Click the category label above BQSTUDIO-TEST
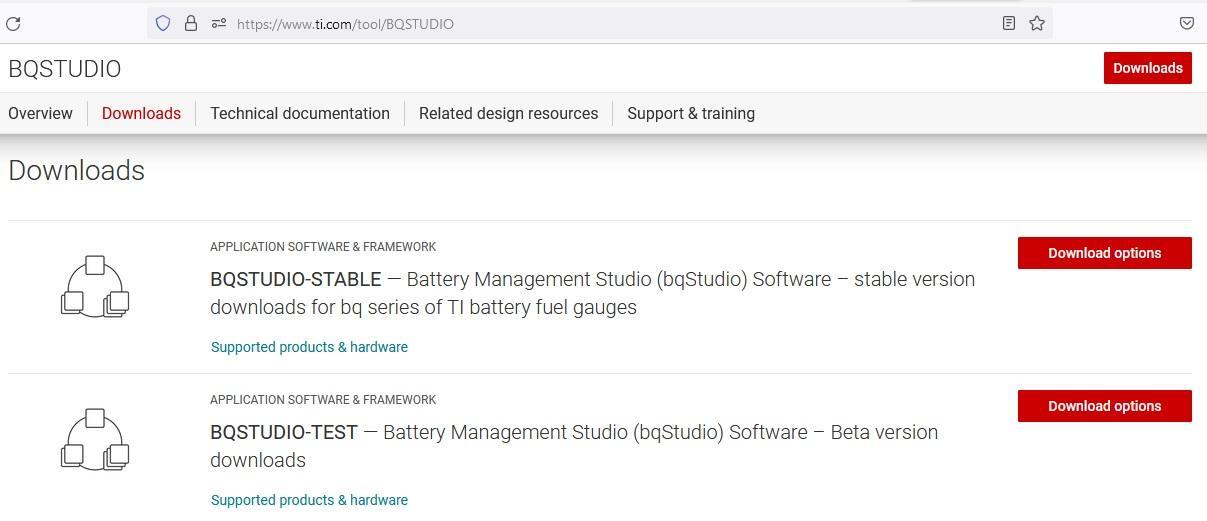Viewport: 1207px width, 521px height. [323, 399]
